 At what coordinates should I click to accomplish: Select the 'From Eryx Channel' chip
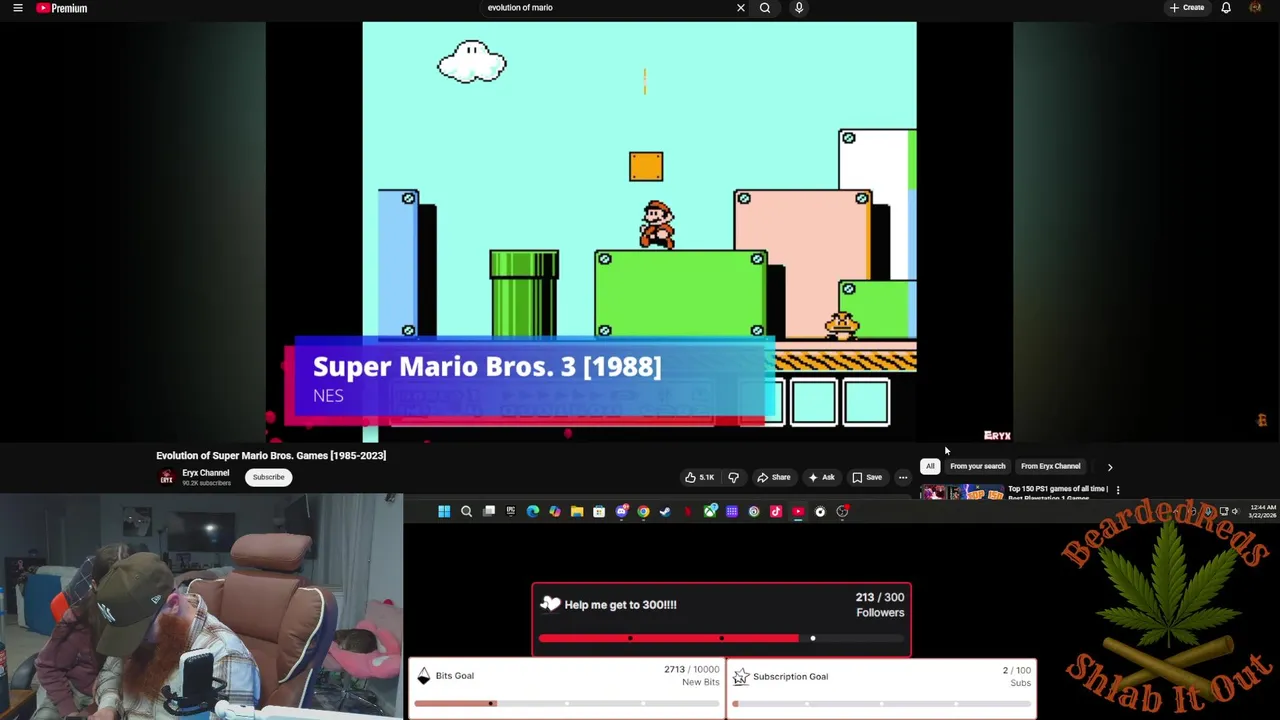point(1050,466)
